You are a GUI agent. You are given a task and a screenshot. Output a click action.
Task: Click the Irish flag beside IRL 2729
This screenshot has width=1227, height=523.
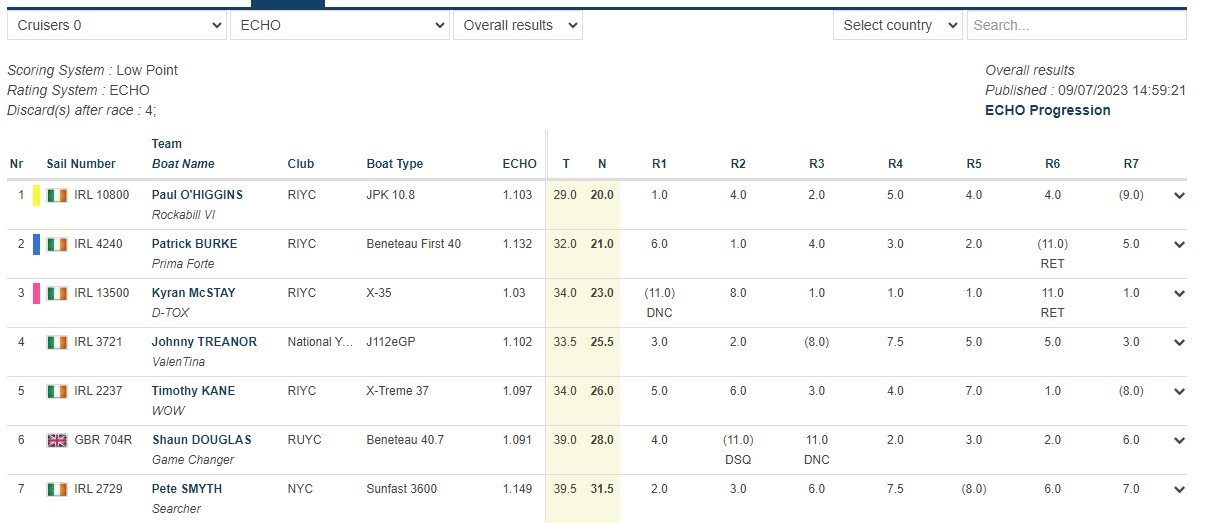pyautogui.click(x=57, y=489)
